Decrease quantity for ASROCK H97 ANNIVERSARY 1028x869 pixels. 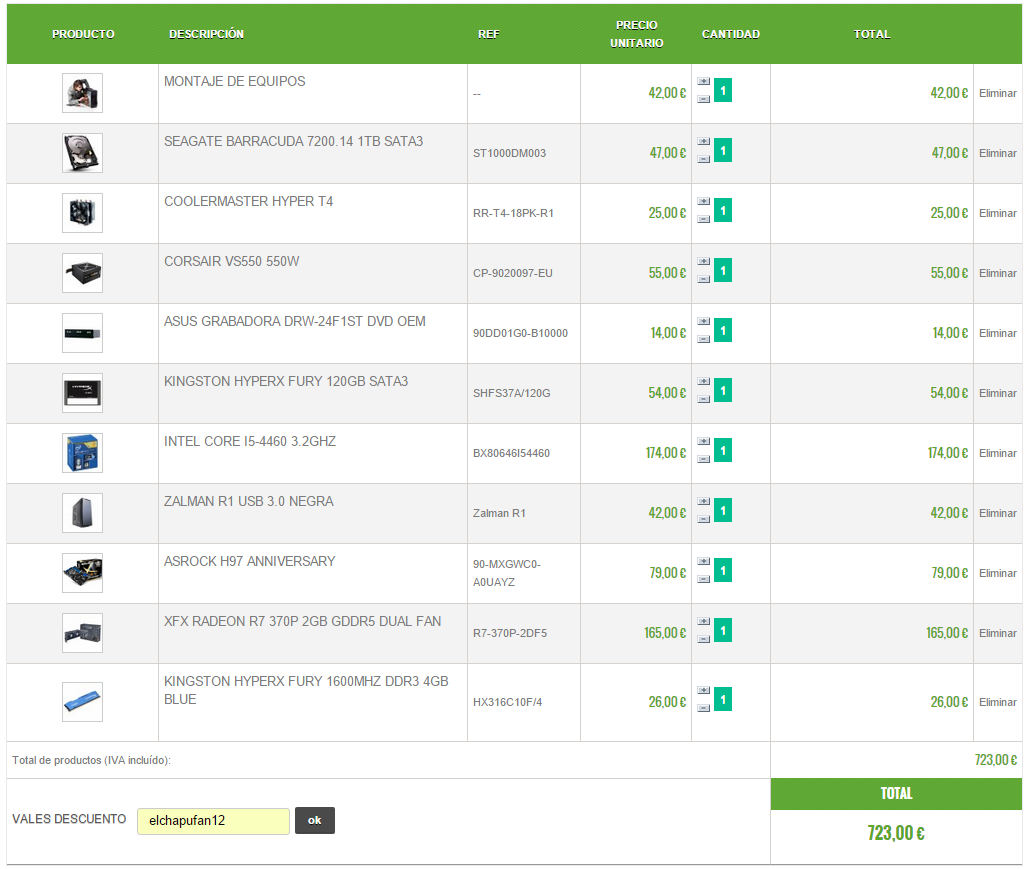click(x=703, y=579)
